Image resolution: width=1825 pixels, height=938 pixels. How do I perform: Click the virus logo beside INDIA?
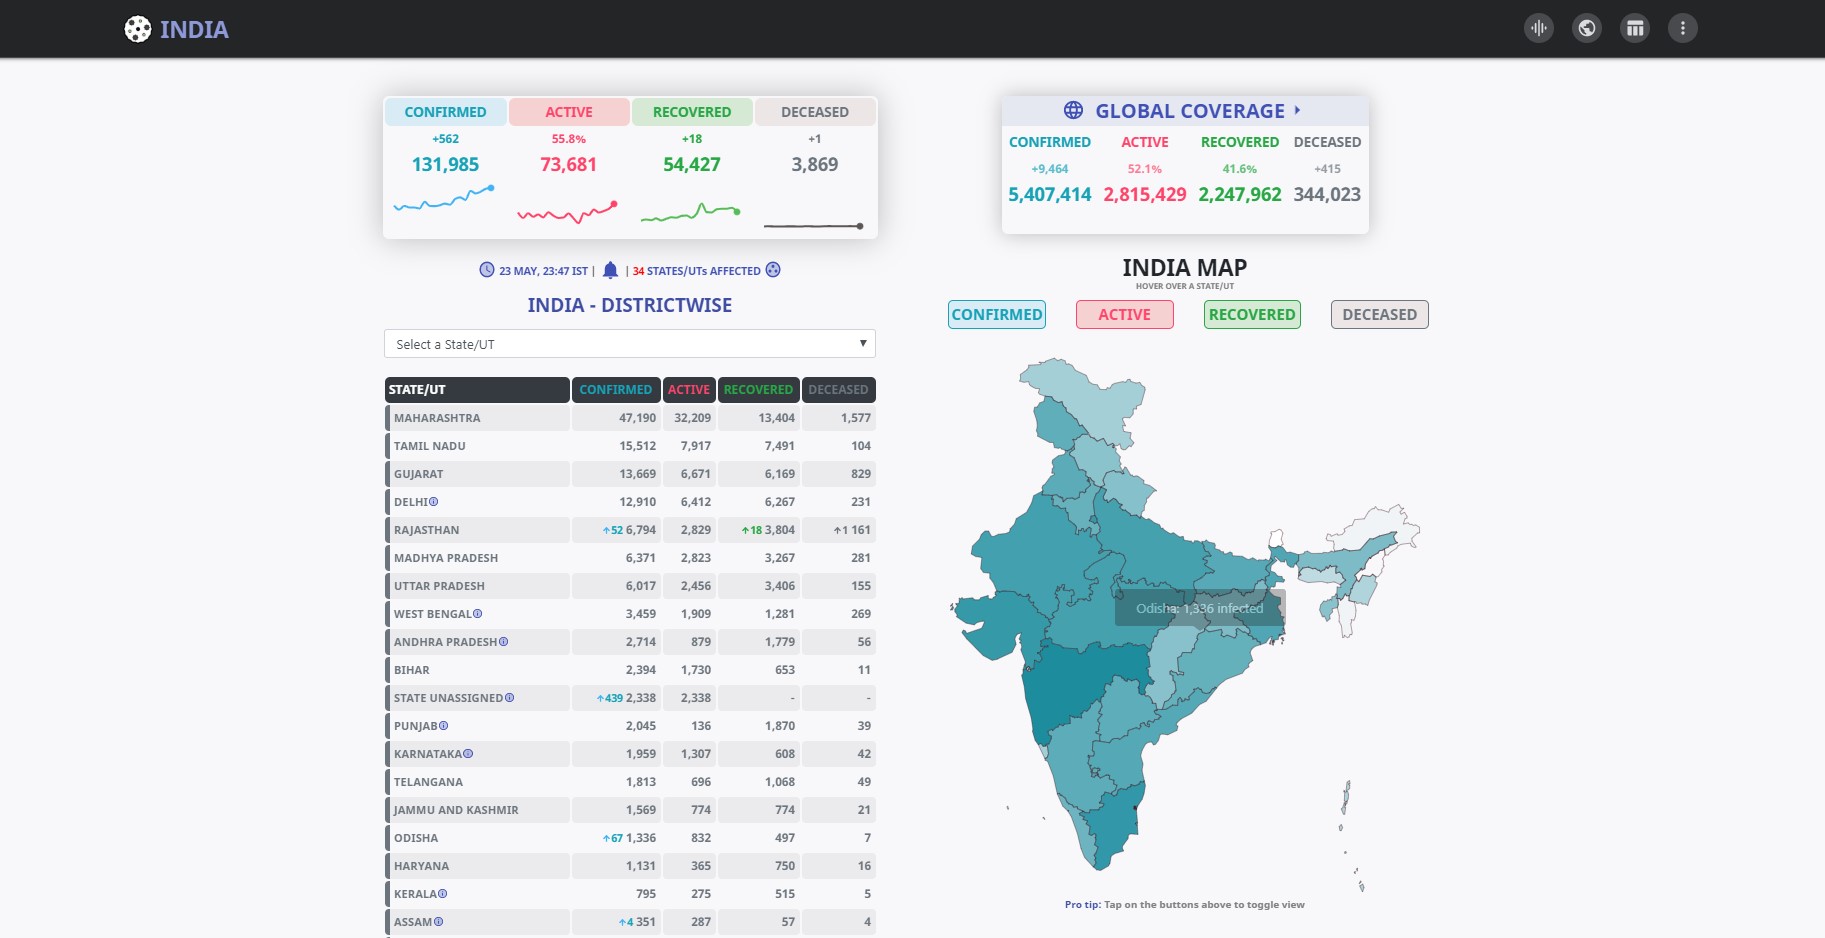(x=137, y=30)
